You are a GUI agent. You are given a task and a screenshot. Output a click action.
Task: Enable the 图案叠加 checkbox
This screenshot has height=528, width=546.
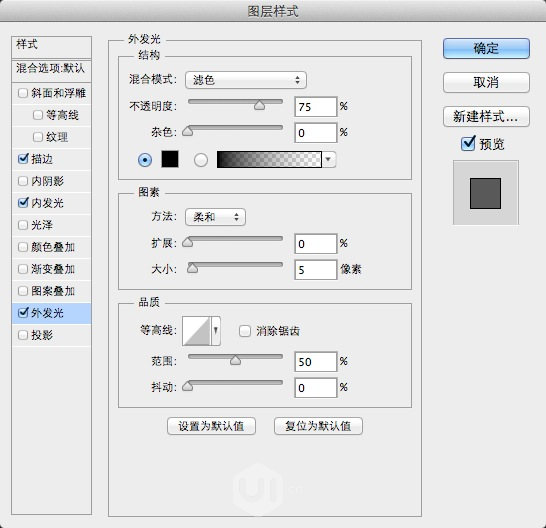click(23, 291)
